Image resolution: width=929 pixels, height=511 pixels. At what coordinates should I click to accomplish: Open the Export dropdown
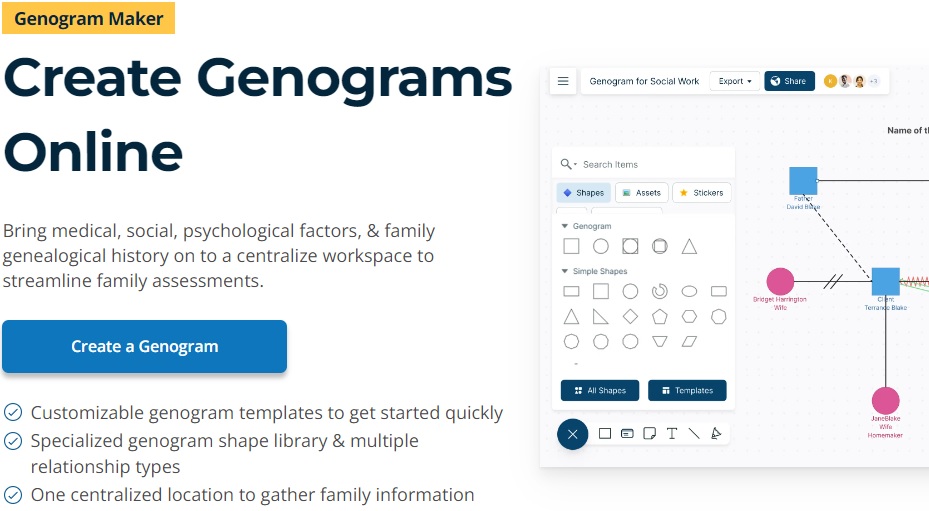click(735, 81)
